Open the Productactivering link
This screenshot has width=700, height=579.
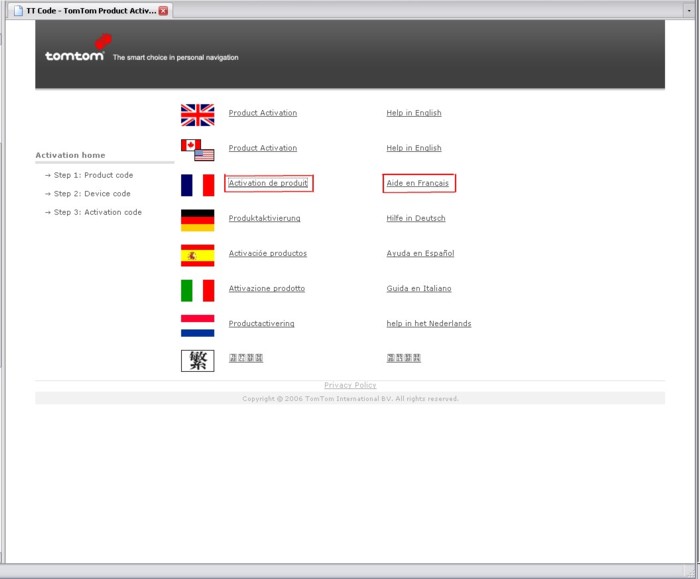(261, 324)
